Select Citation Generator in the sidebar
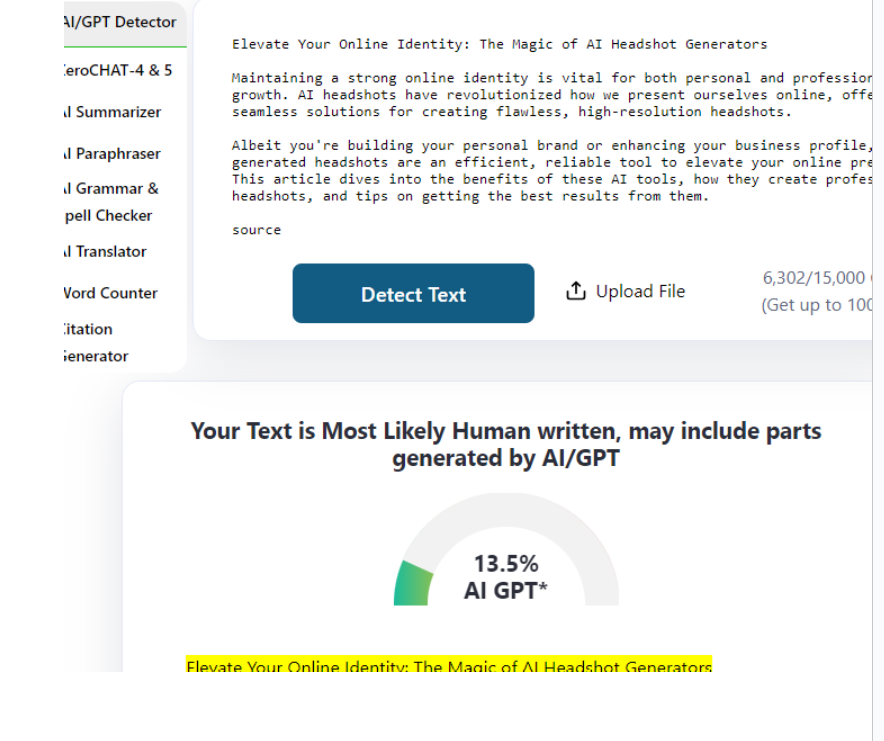This screenshot has width=884, height=741. coord(96,342)
